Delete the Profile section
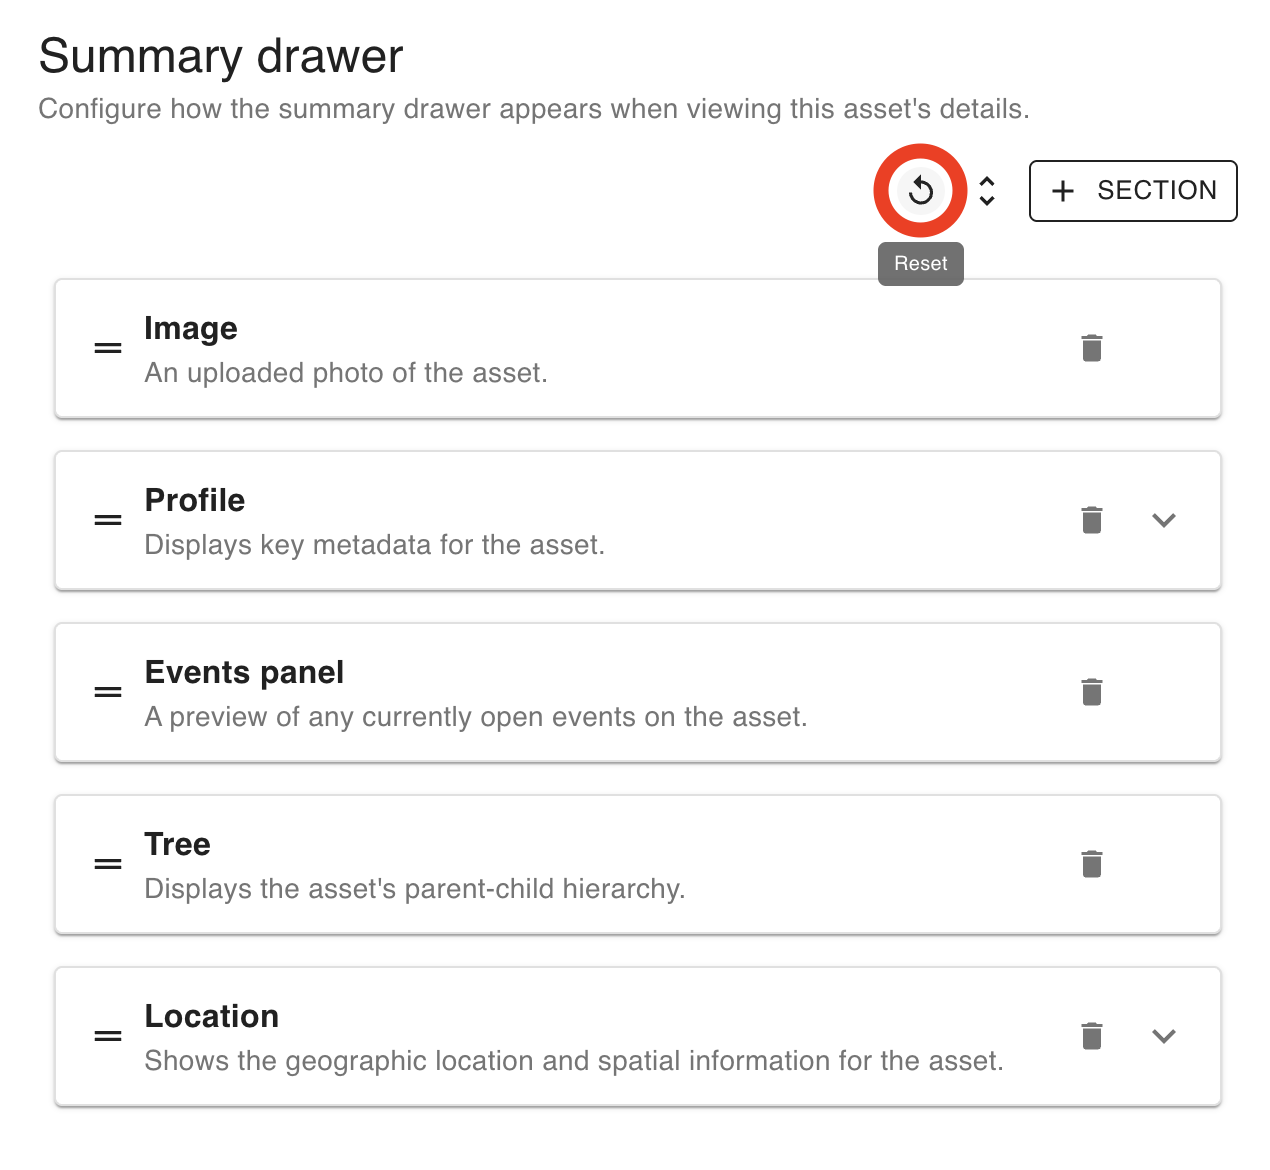1270x1170 pixels. [x=1091, y=520]
